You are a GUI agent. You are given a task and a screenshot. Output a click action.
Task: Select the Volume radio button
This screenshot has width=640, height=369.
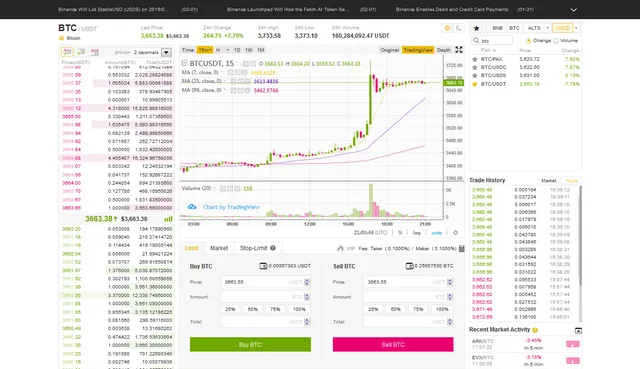tap(556, 41)
